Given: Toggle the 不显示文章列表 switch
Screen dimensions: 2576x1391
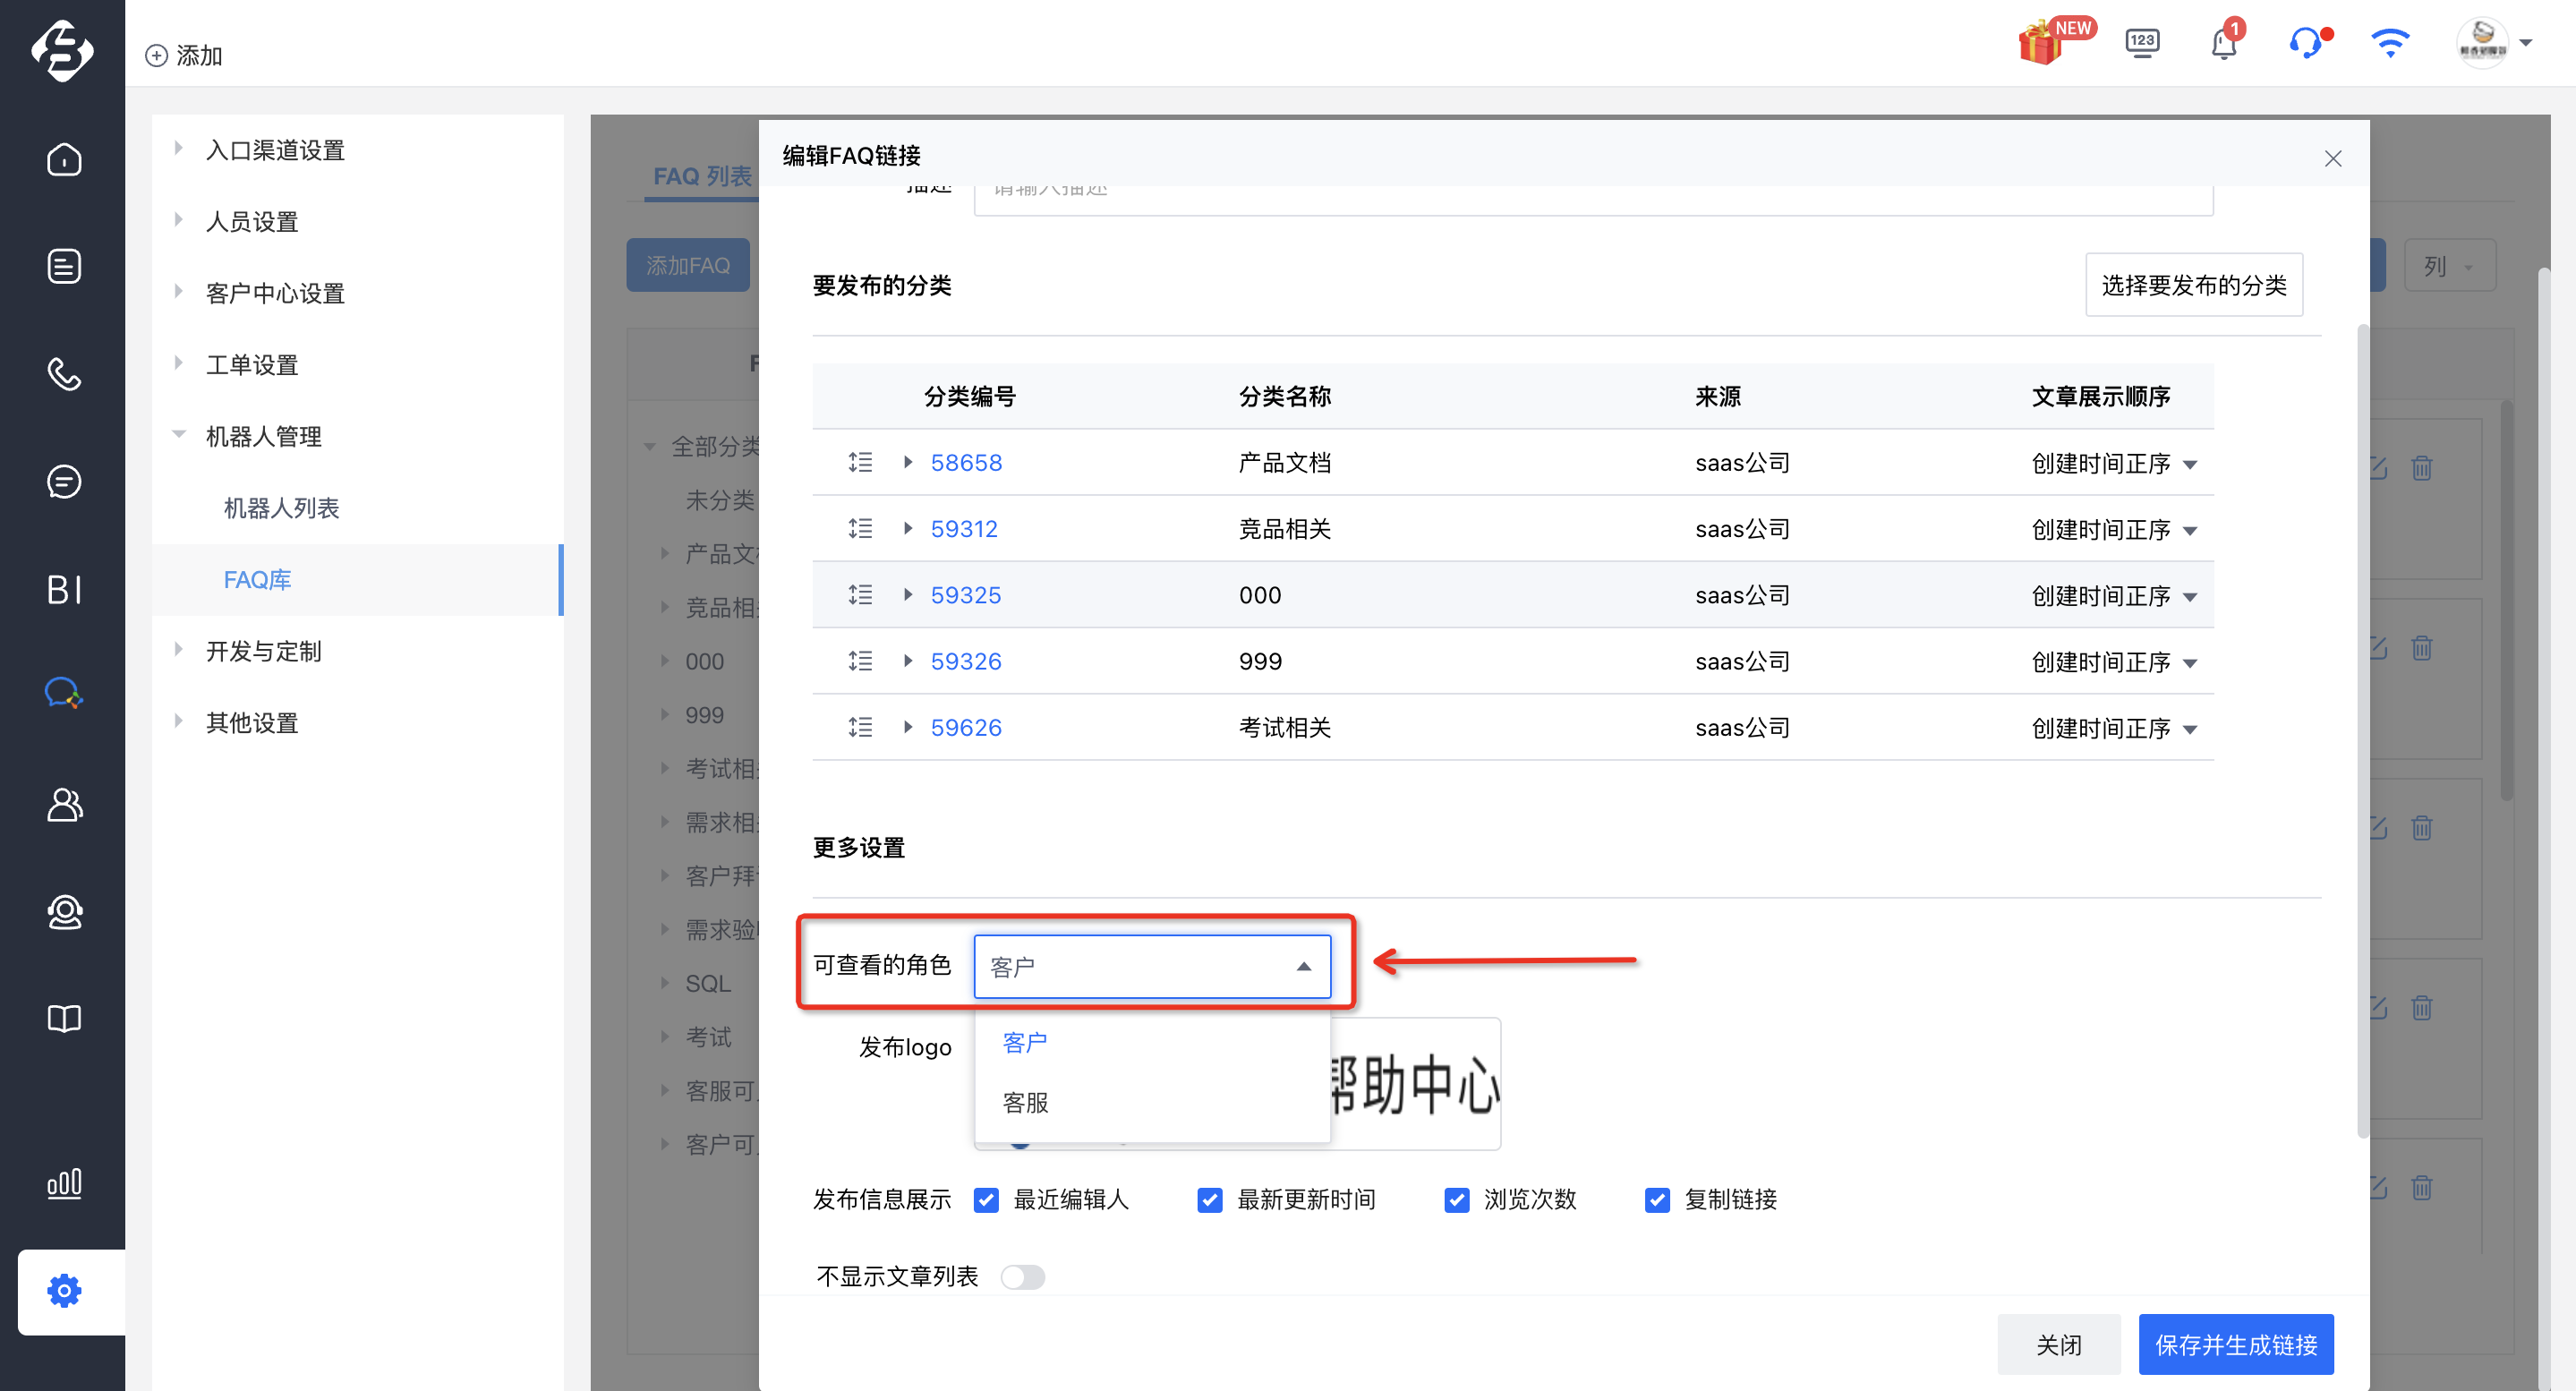Looking at the screenshot, I should pyautogui.click(x=1022, y=1277).
